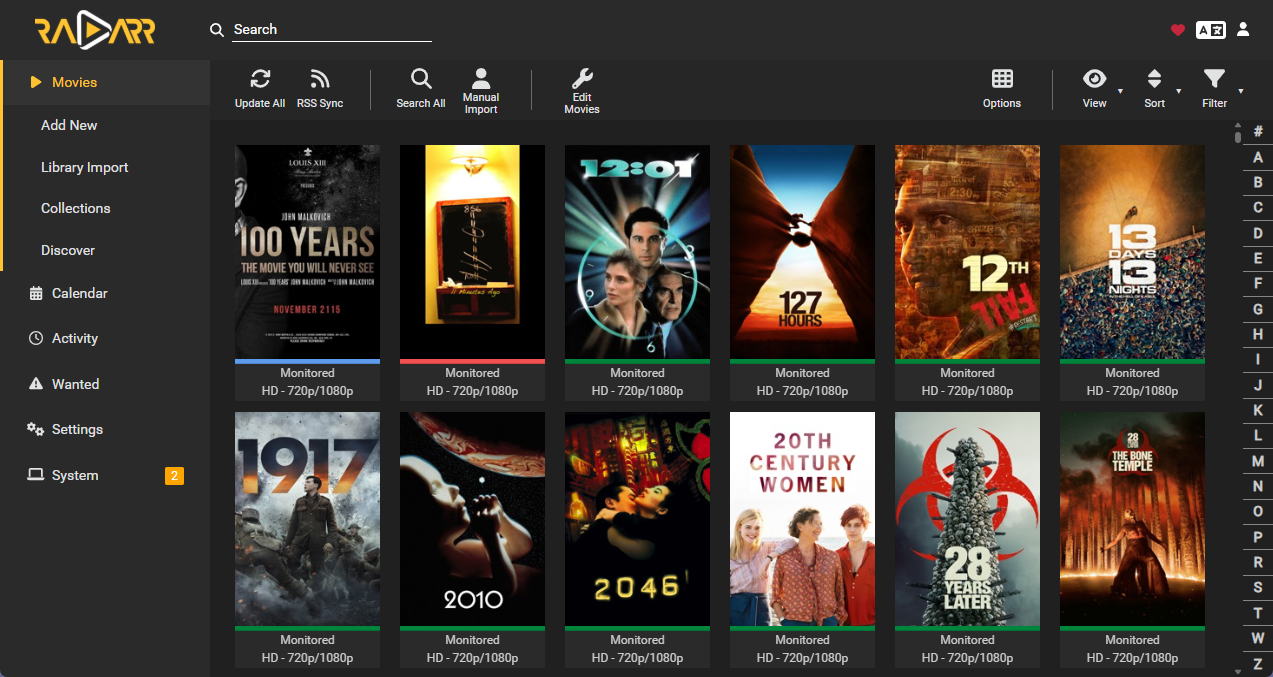Open Settings in the sidebar

click(x=105, y=429)
